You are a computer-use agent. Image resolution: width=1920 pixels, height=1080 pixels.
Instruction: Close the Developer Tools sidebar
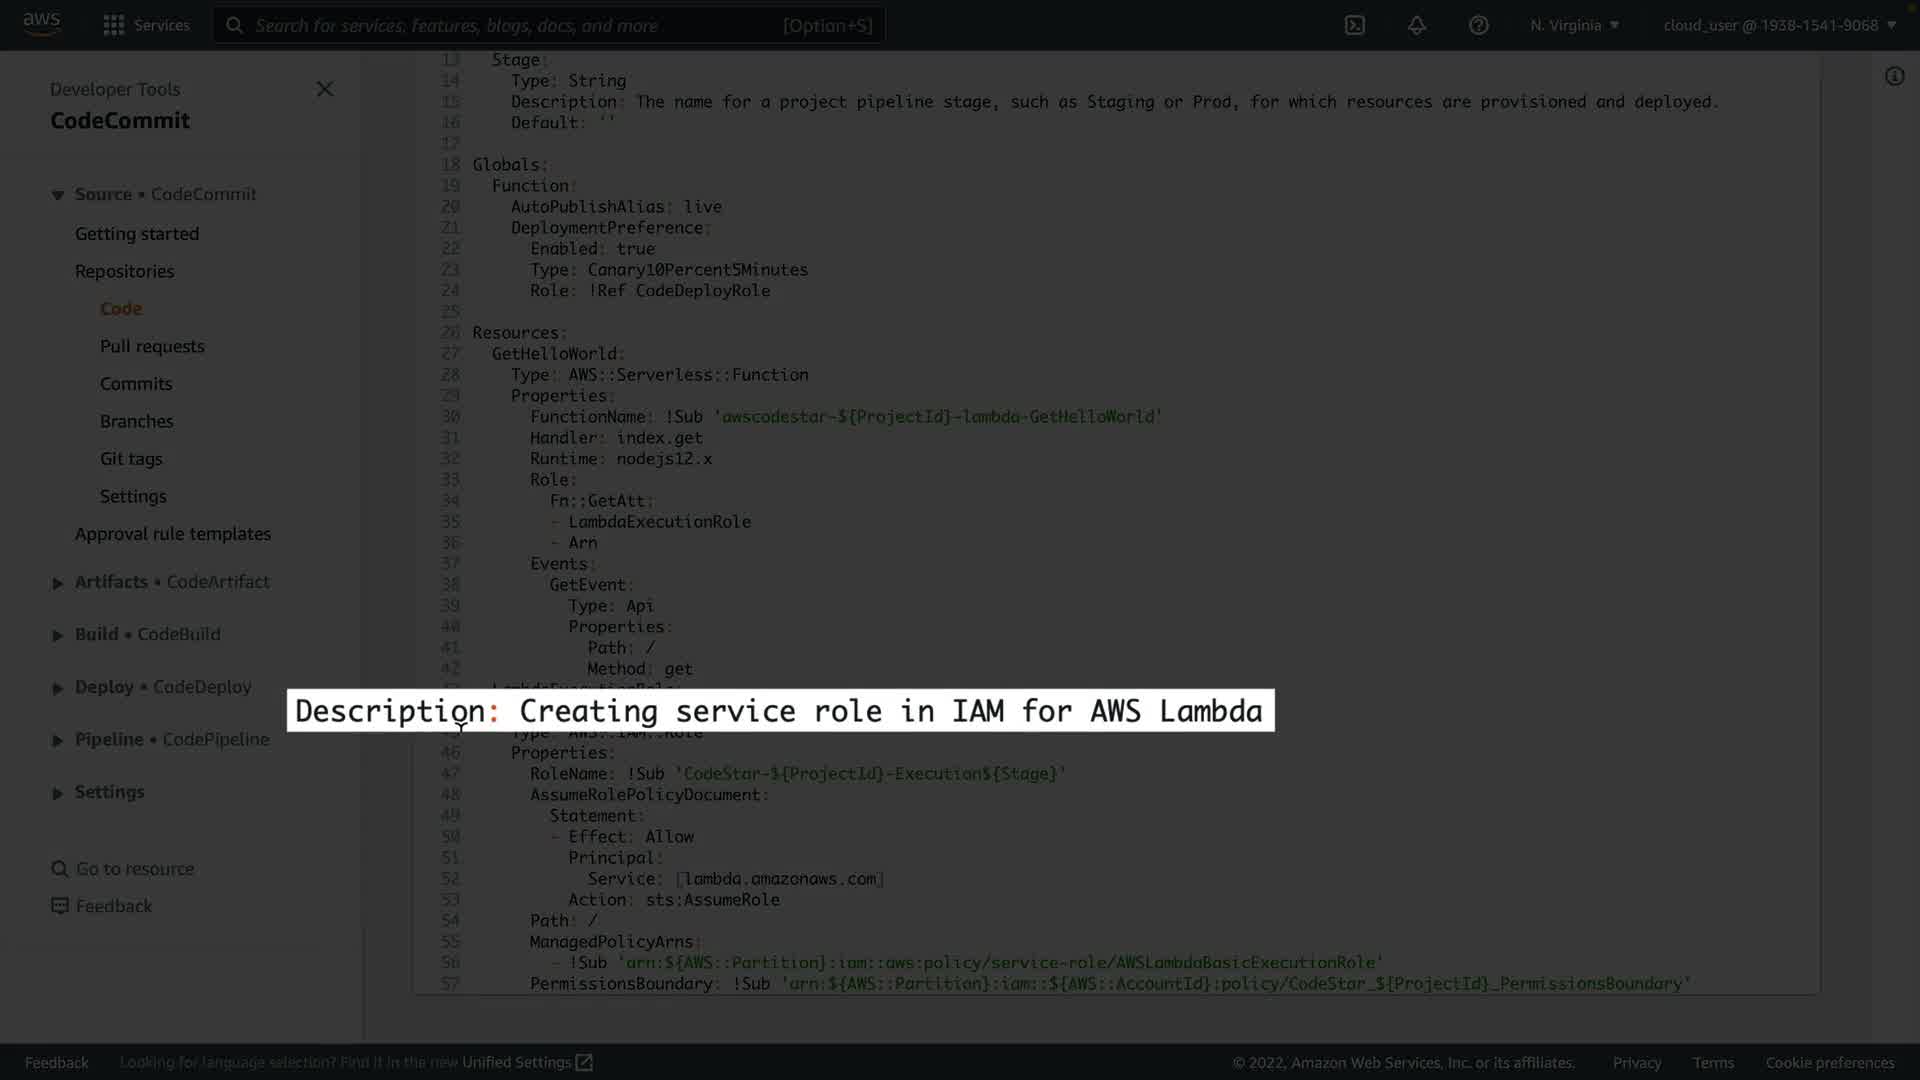(x=325, y=89)
